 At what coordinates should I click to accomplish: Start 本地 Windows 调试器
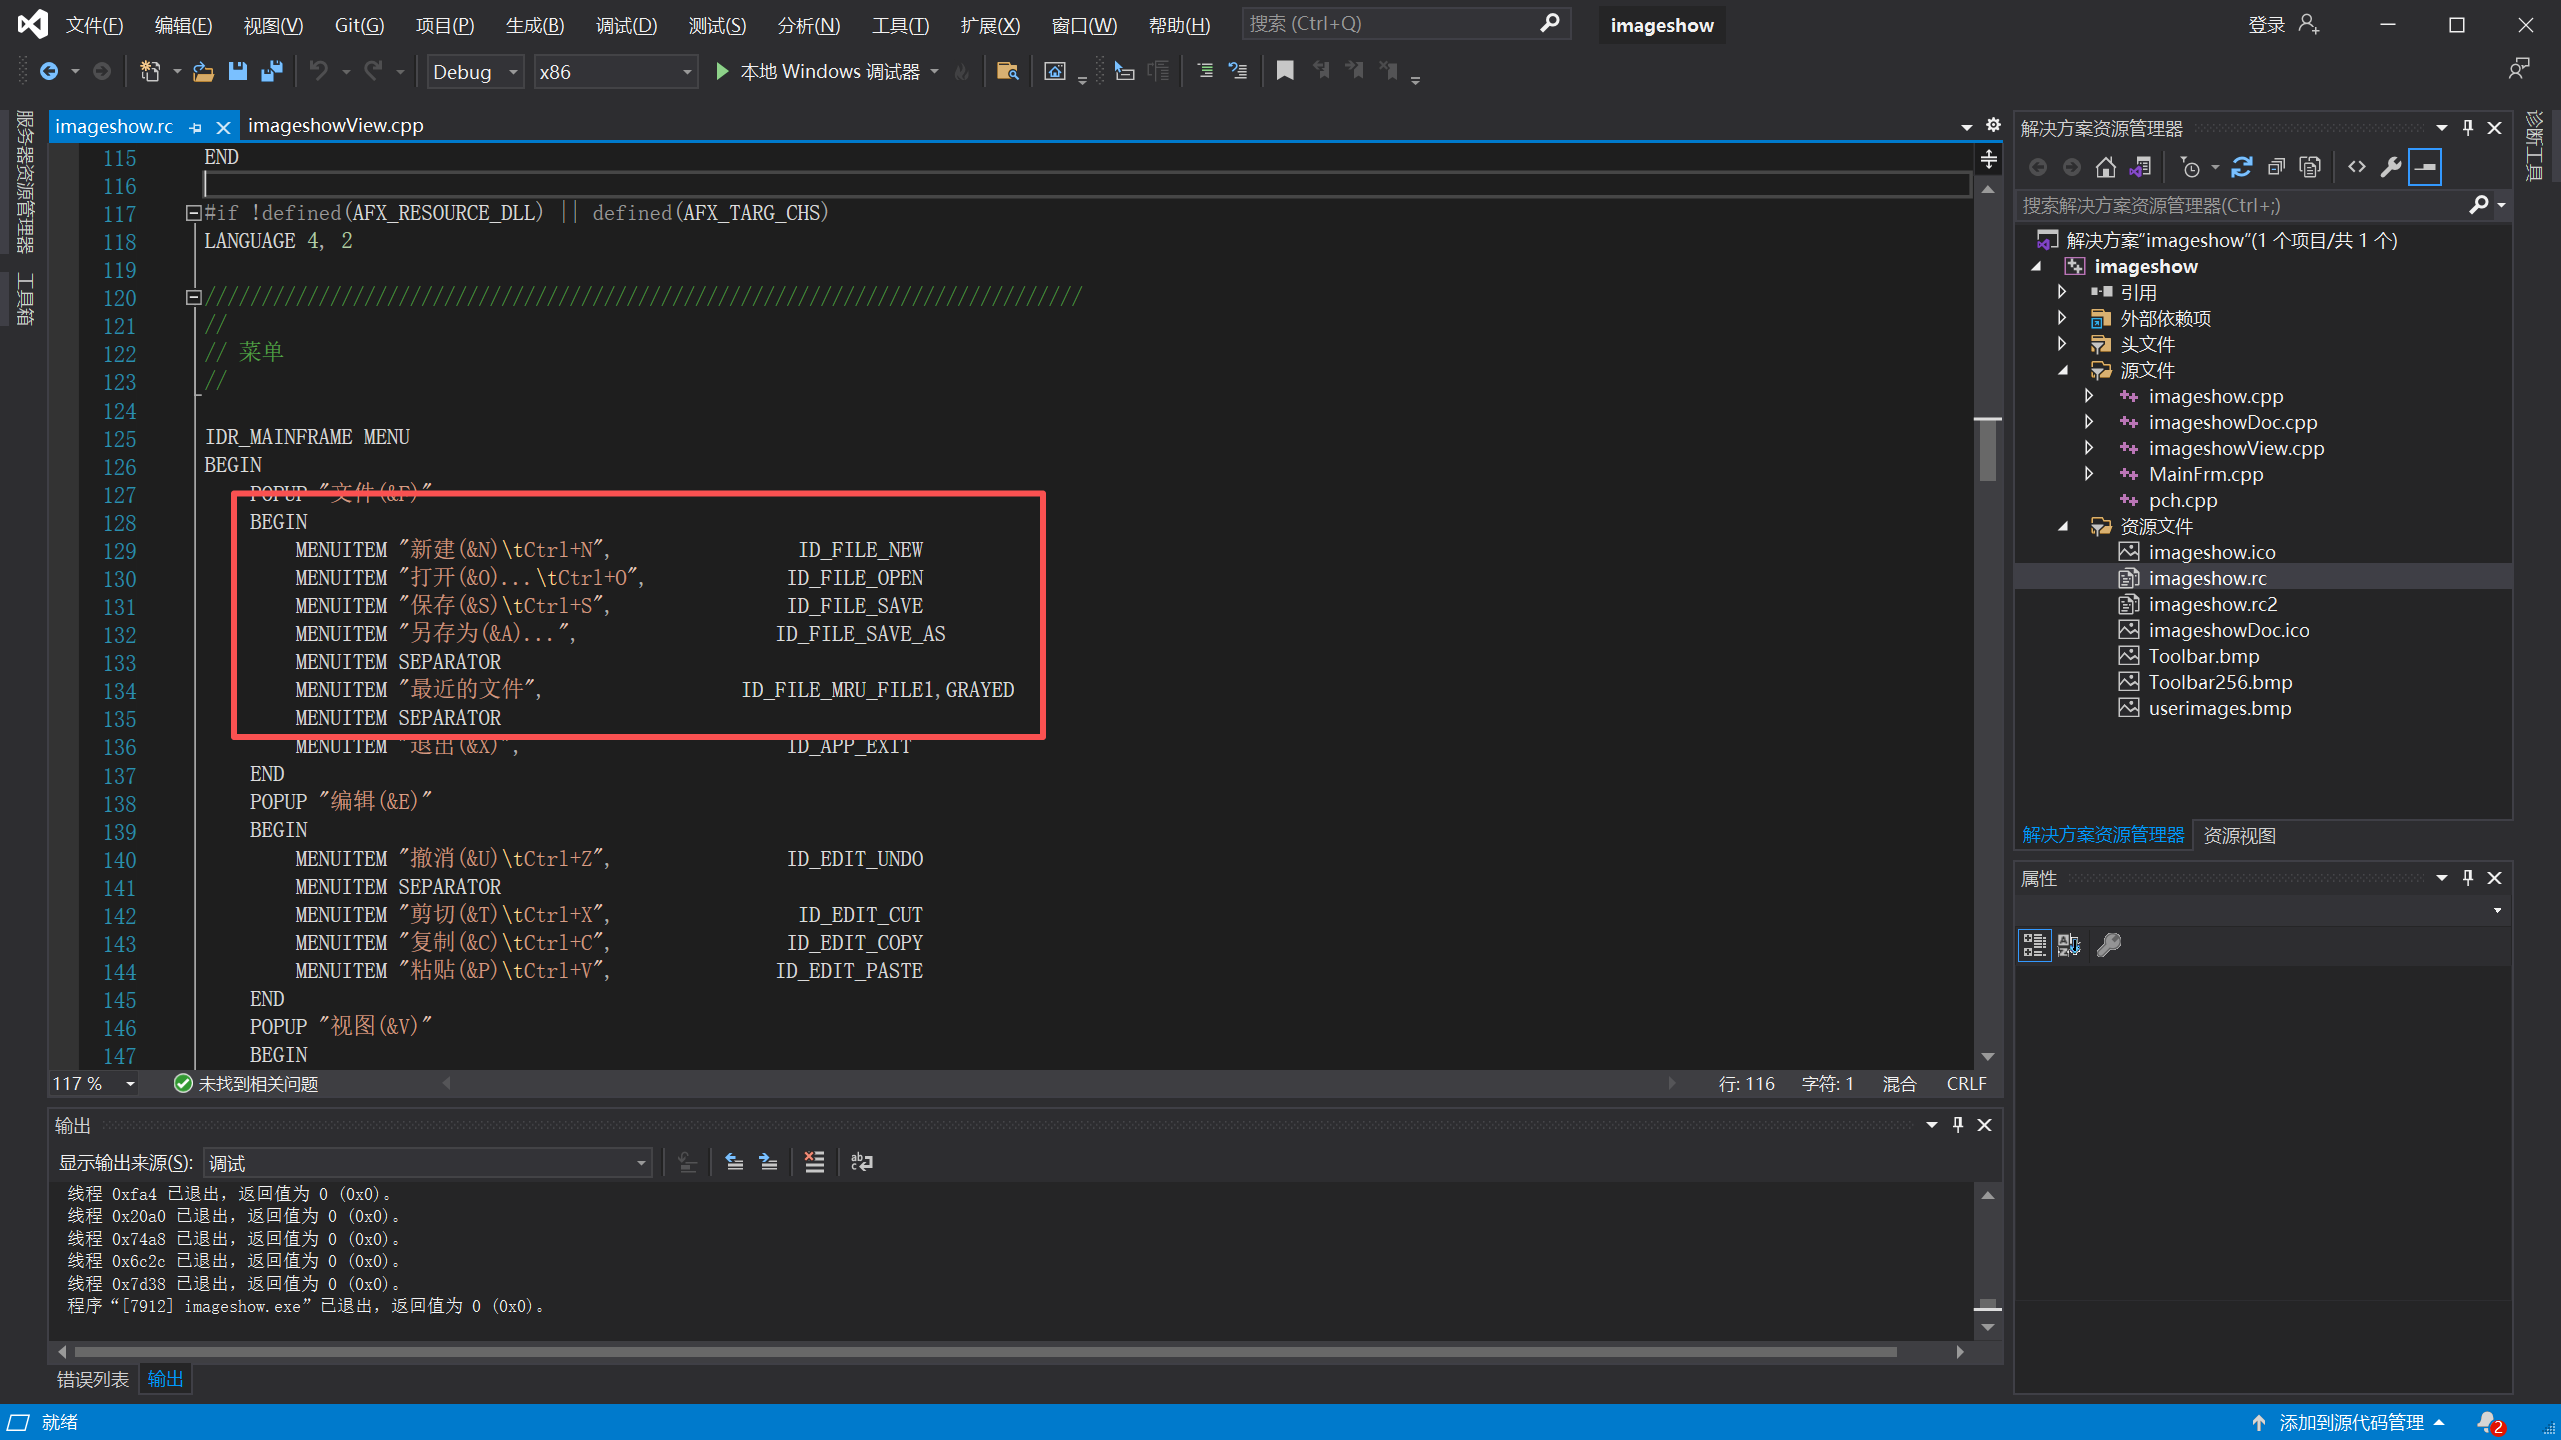[818, 71]
